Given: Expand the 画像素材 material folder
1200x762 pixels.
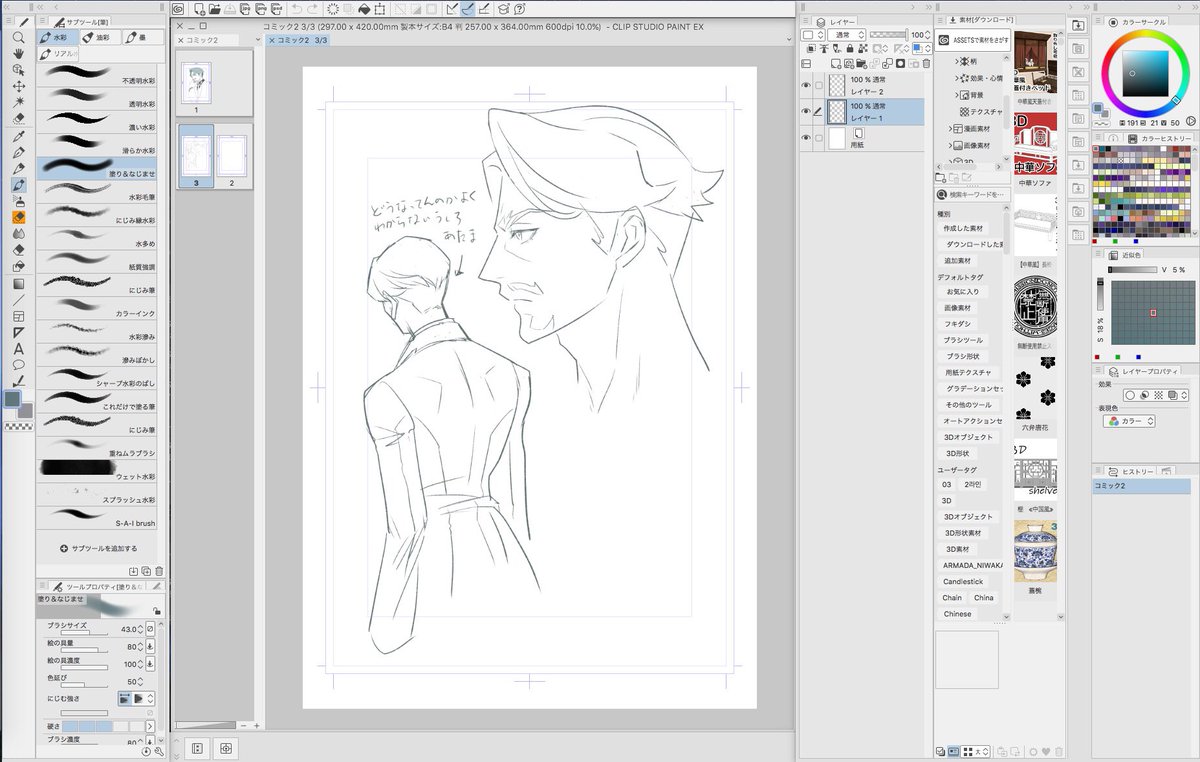Looking at the screenshot, I should pos(949,145).
